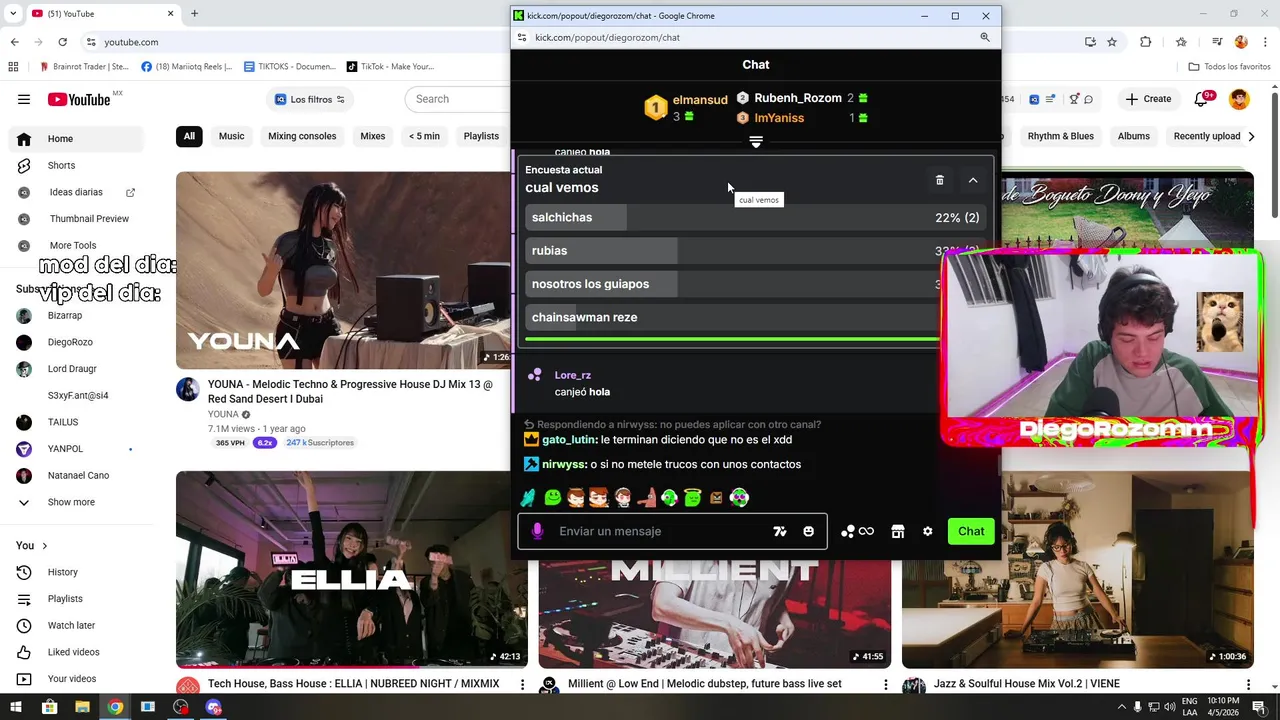This screenshot has width=1280, height=720.
Task: Go to YouTube home via logo
Action: (79, 99)
